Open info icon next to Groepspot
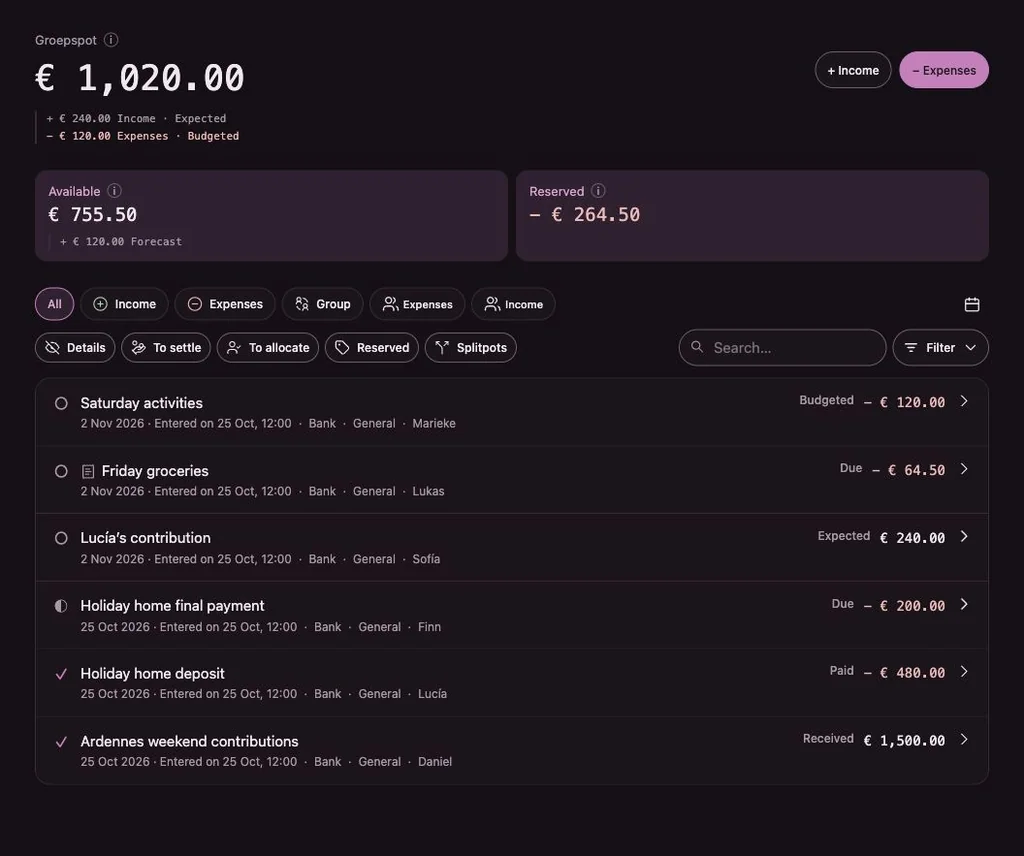Viewport: 1024px width, 856px height. coord(111,40)
